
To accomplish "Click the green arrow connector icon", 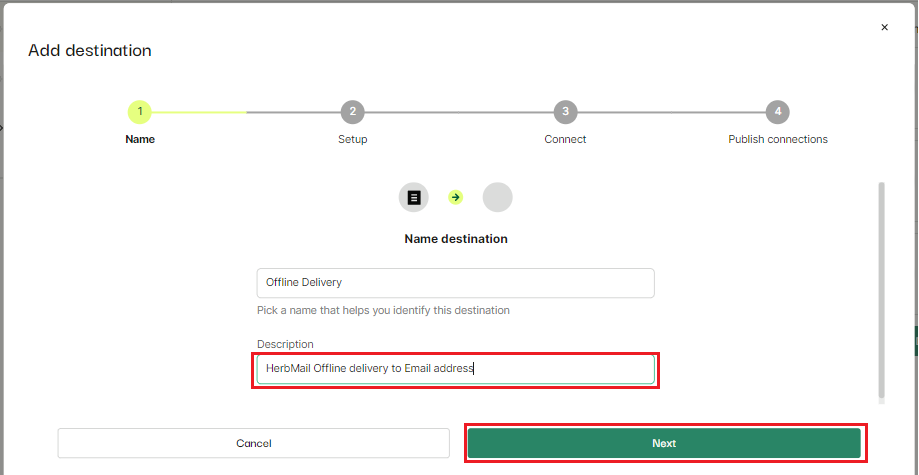I will coord(455,197).
